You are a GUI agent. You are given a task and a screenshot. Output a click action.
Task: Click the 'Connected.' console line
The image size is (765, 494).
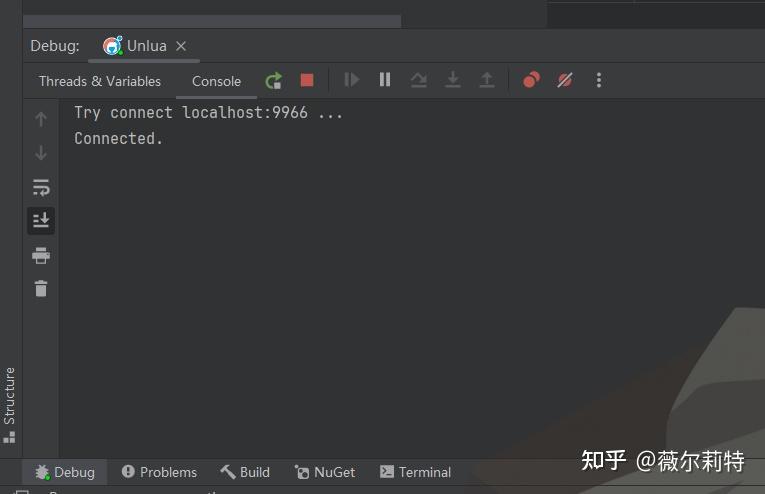click(118, 138)
